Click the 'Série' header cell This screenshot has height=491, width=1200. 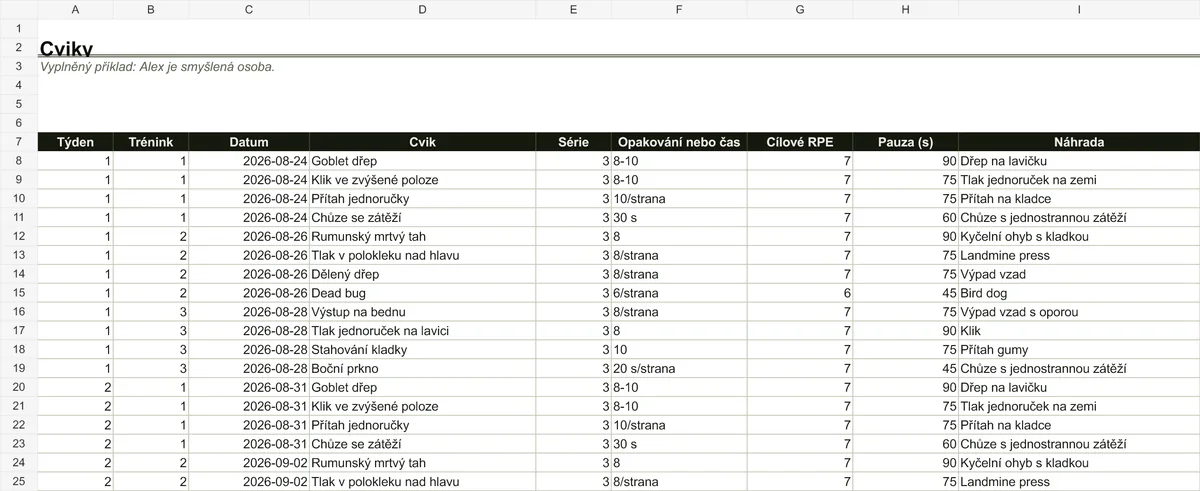pyautogui.click(x=573, y=142)
